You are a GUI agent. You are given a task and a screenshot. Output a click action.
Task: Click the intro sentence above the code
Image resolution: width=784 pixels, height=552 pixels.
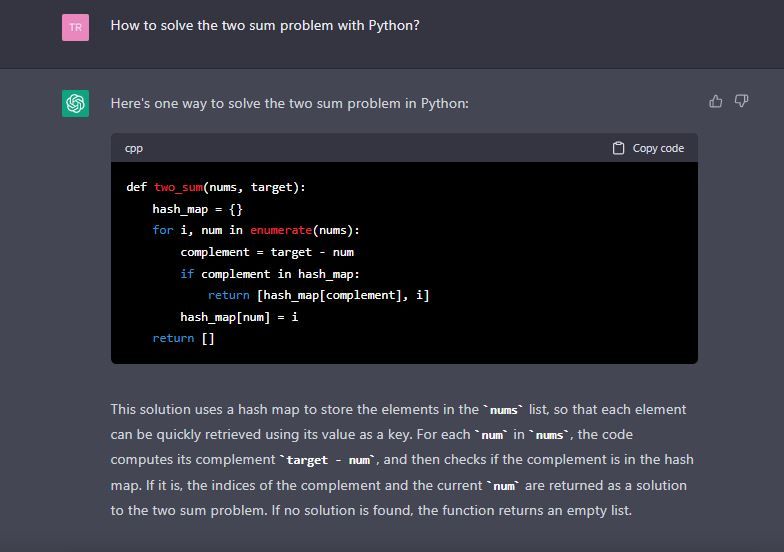click(x=290, y=104)
